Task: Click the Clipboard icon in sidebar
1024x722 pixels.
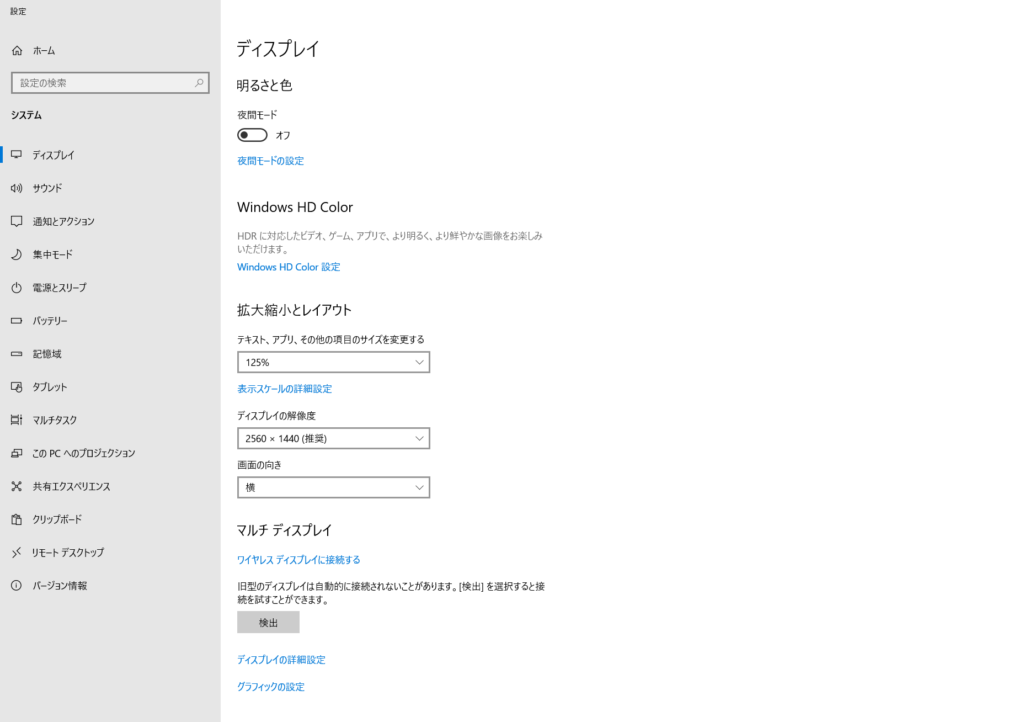Action: point(16,519)
